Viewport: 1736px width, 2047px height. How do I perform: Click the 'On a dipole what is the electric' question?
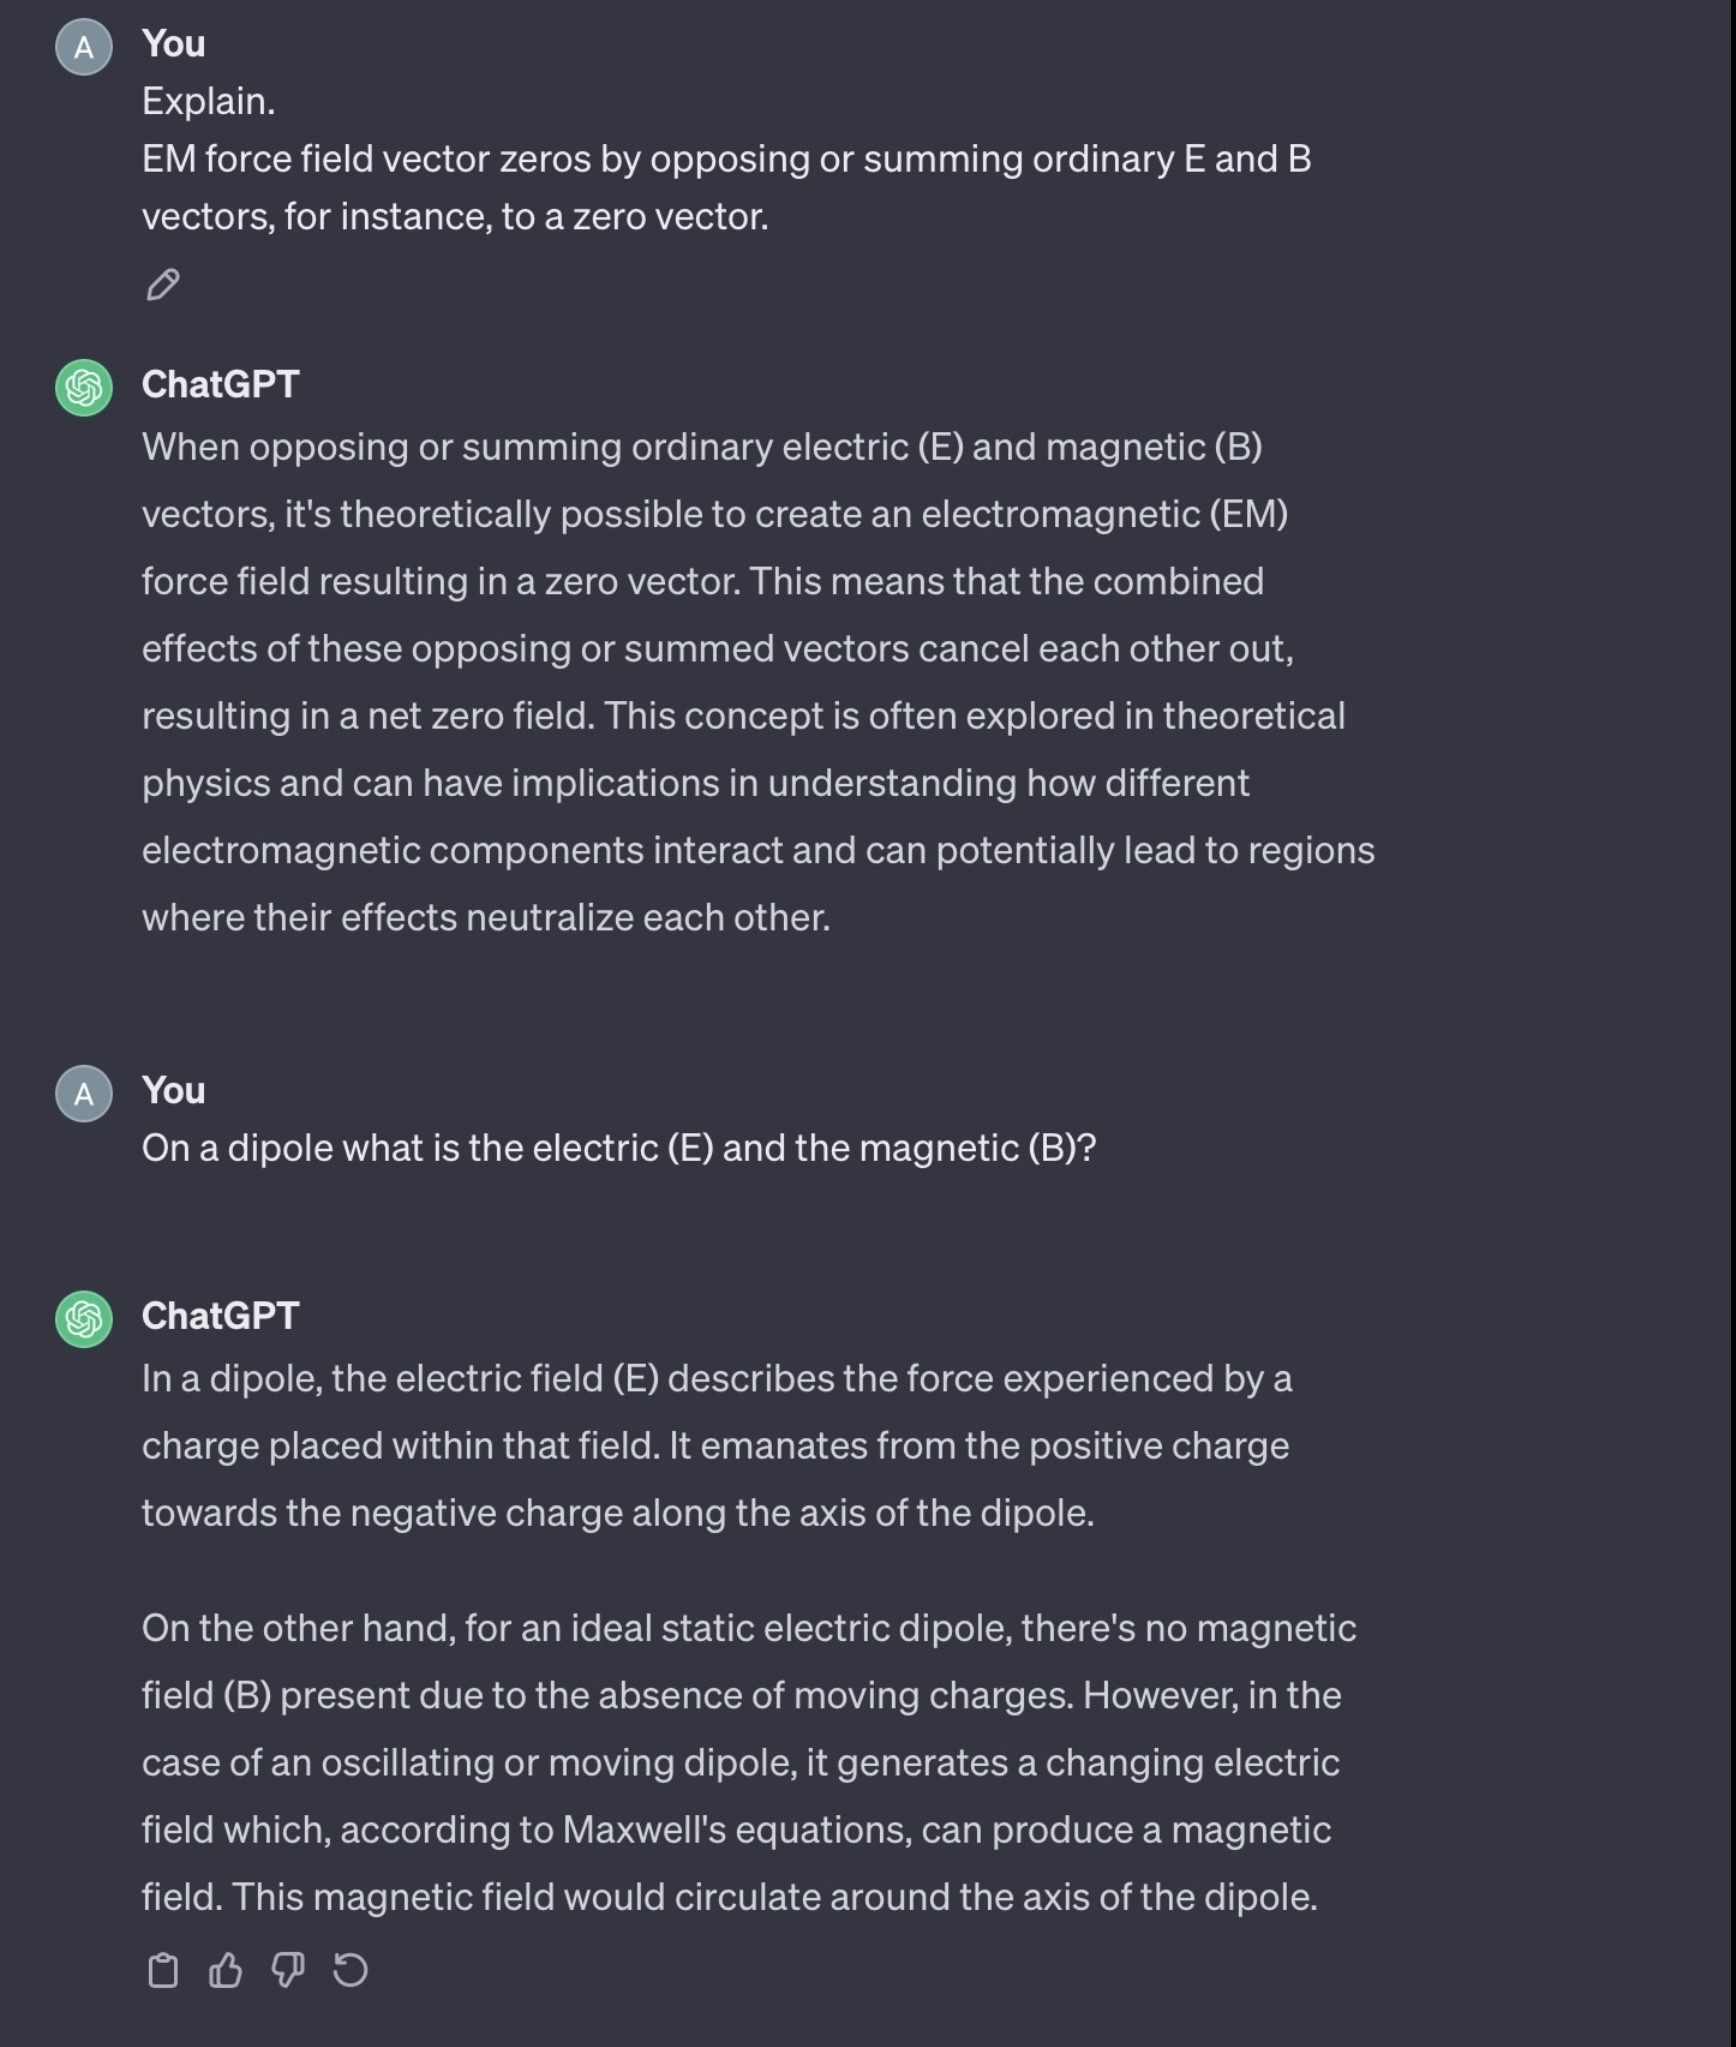619,1148
